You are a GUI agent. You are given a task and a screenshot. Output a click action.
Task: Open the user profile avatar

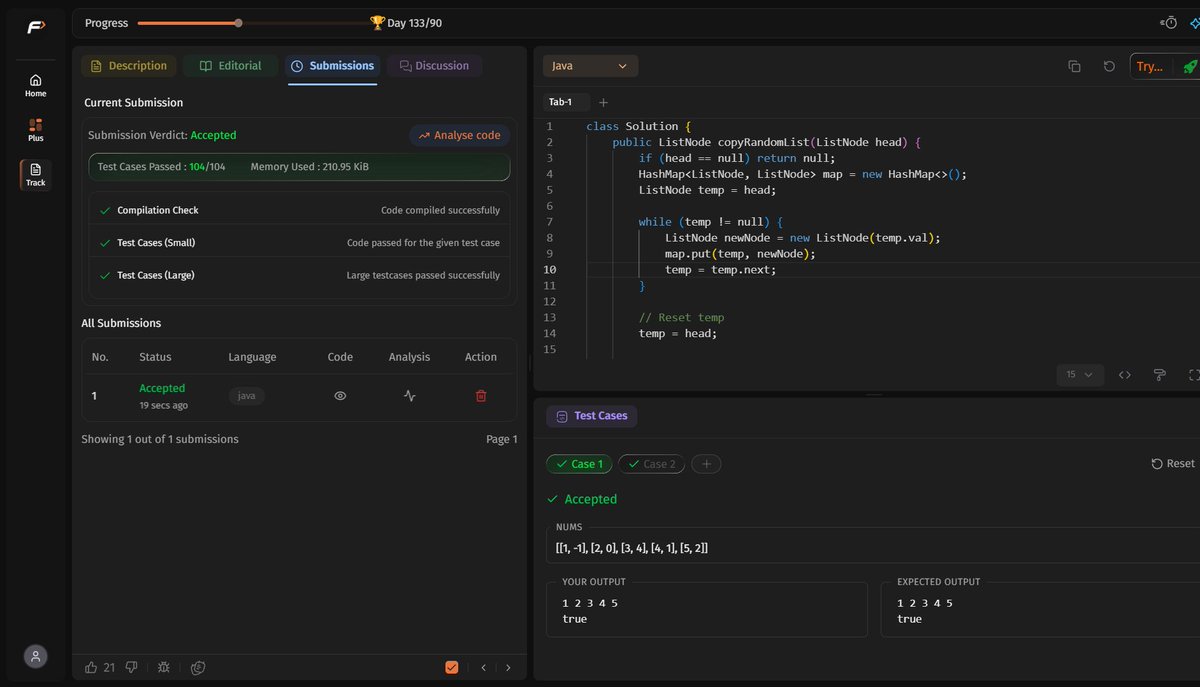click(35, 656)
